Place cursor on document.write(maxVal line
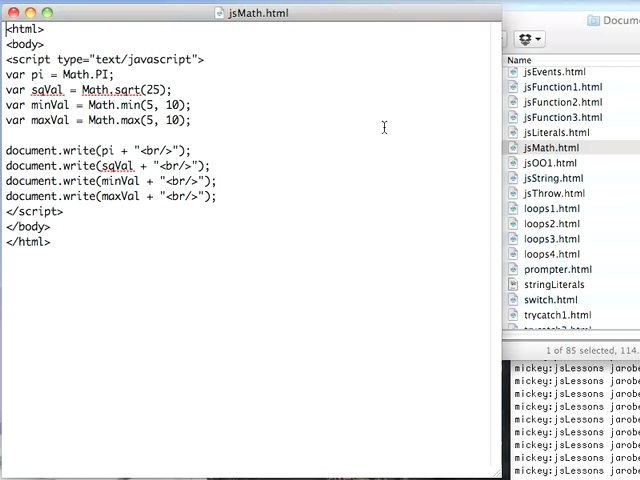 111,196
